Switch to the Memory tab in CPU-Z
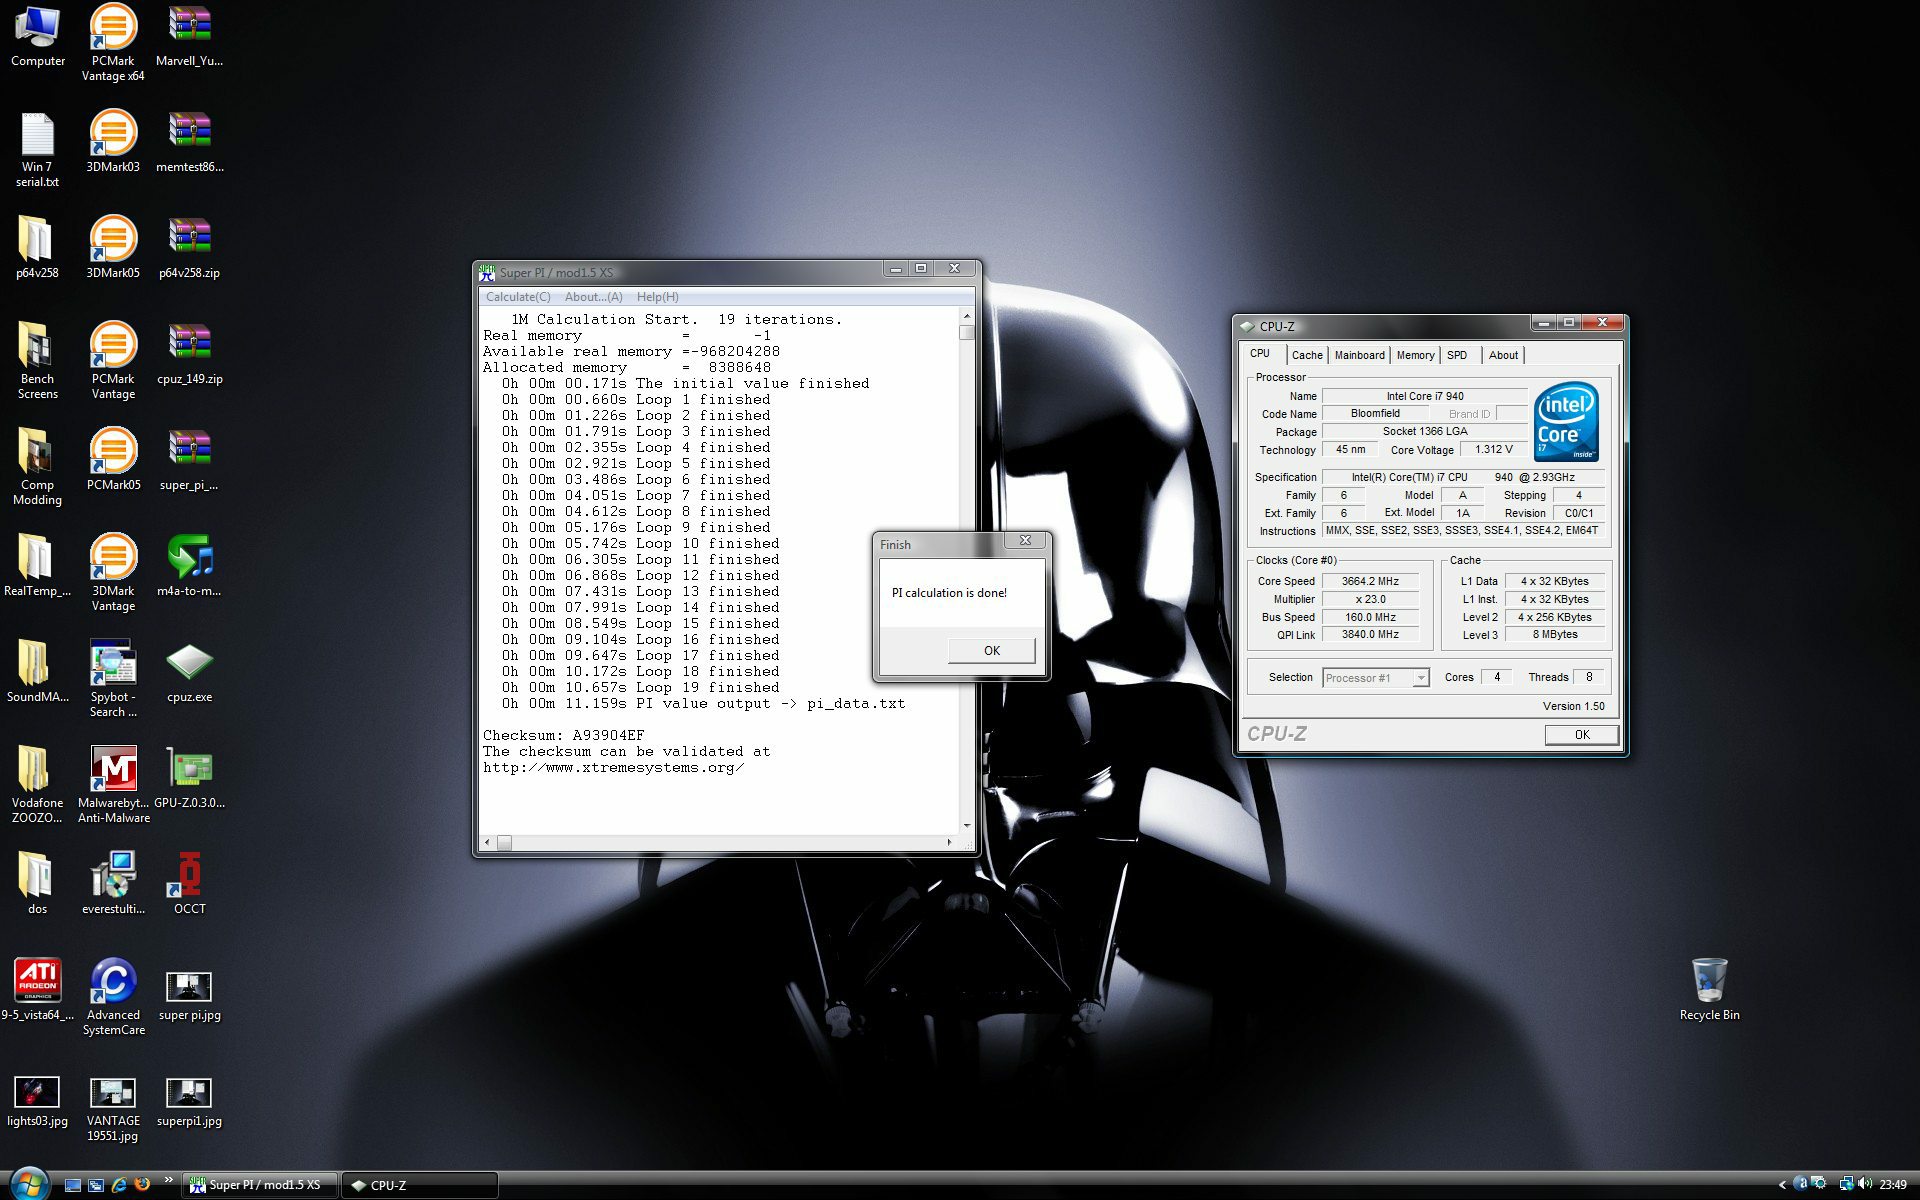The image size is (1920, 1200). tap(1415, 355)
